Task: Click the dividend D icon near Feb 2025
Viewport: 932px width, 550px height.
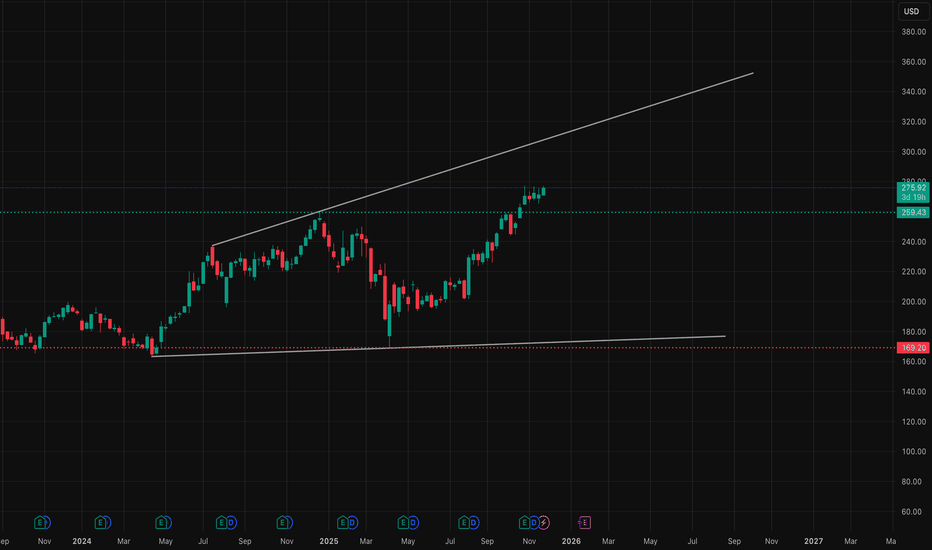Action: click(354, 522)
